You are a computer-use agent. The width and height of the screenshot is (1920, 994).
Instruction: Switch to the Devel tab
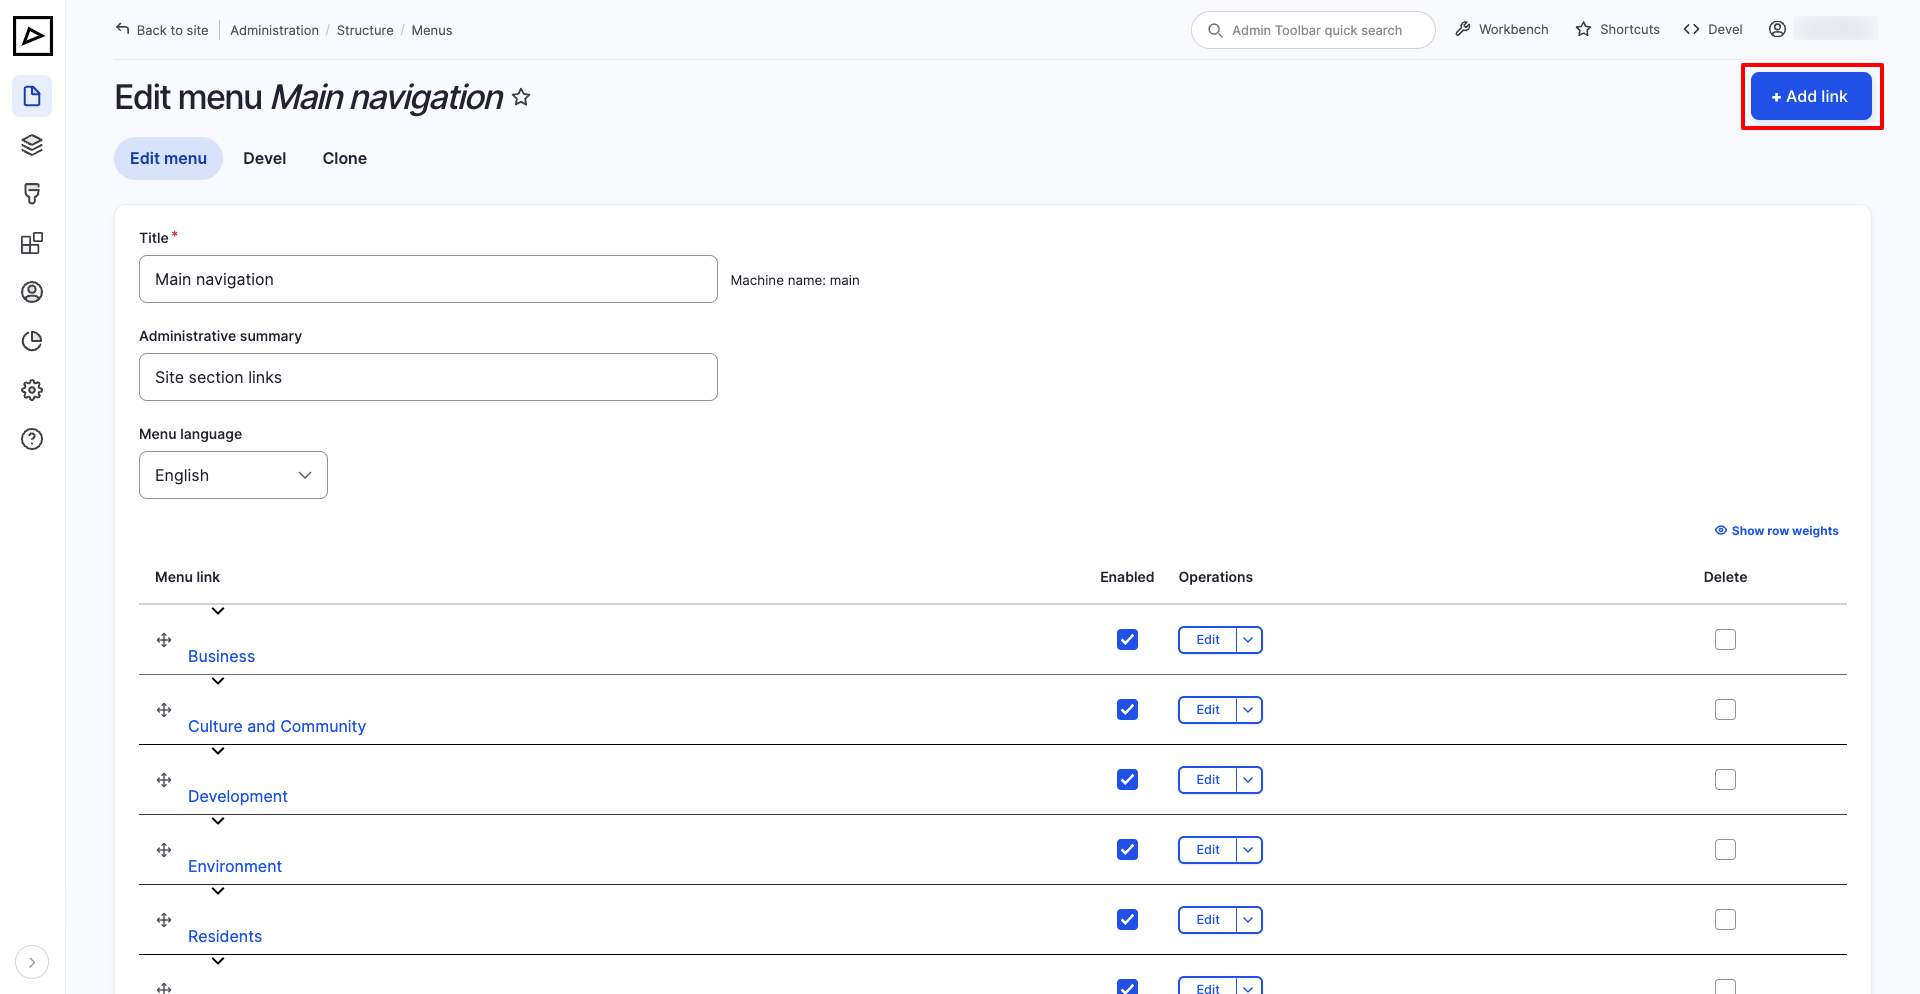pos(264,158)
